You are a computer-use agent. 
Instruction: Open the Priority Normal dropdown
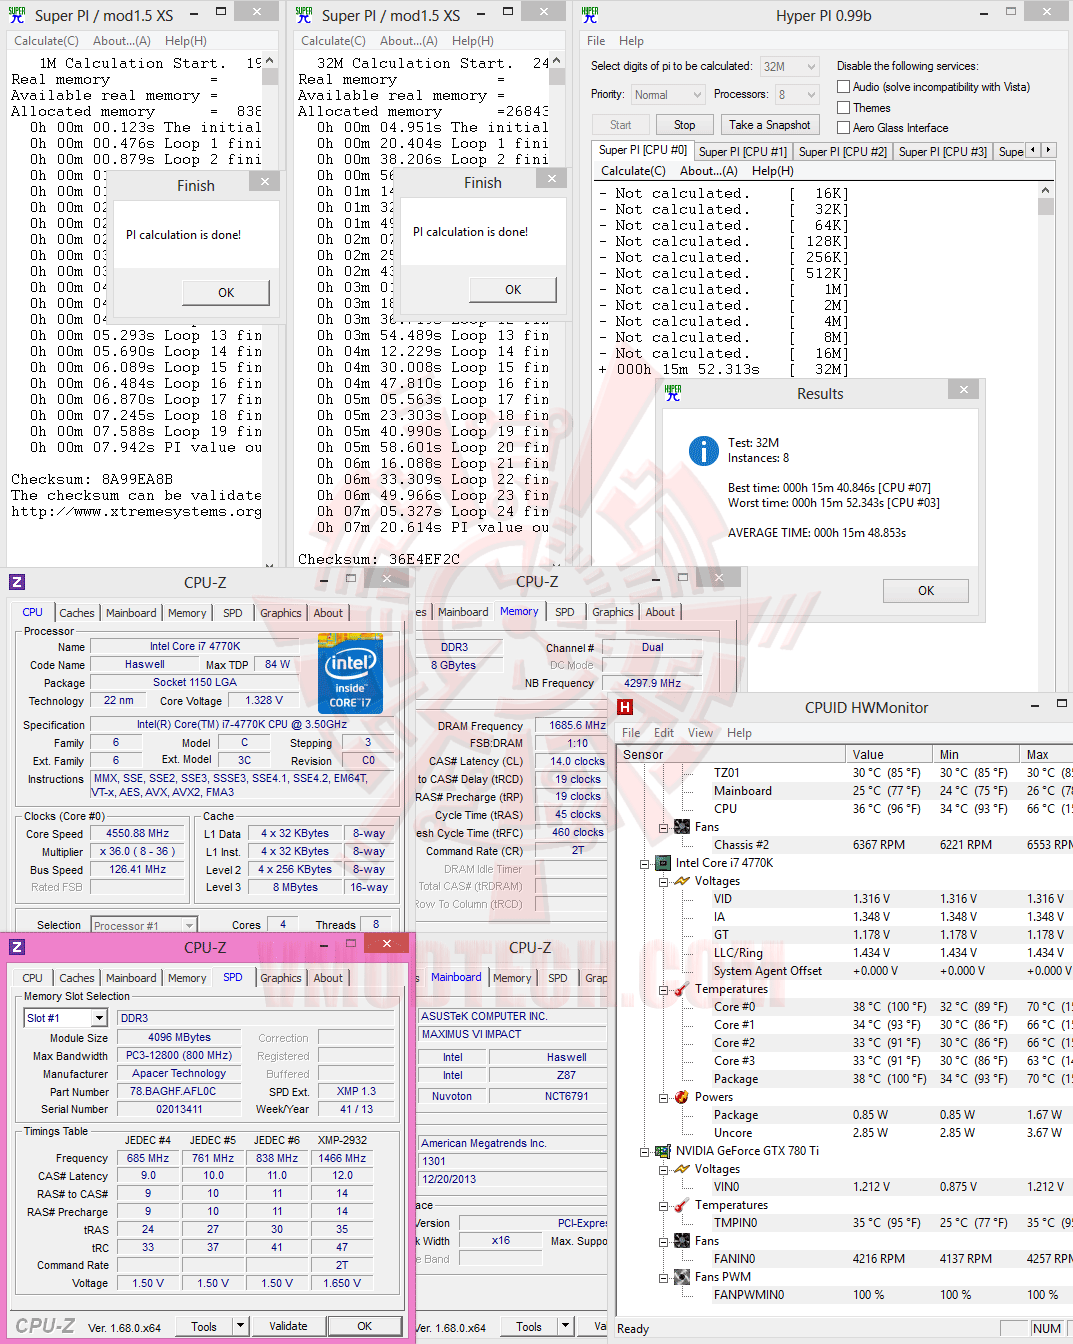coord(668,95)
